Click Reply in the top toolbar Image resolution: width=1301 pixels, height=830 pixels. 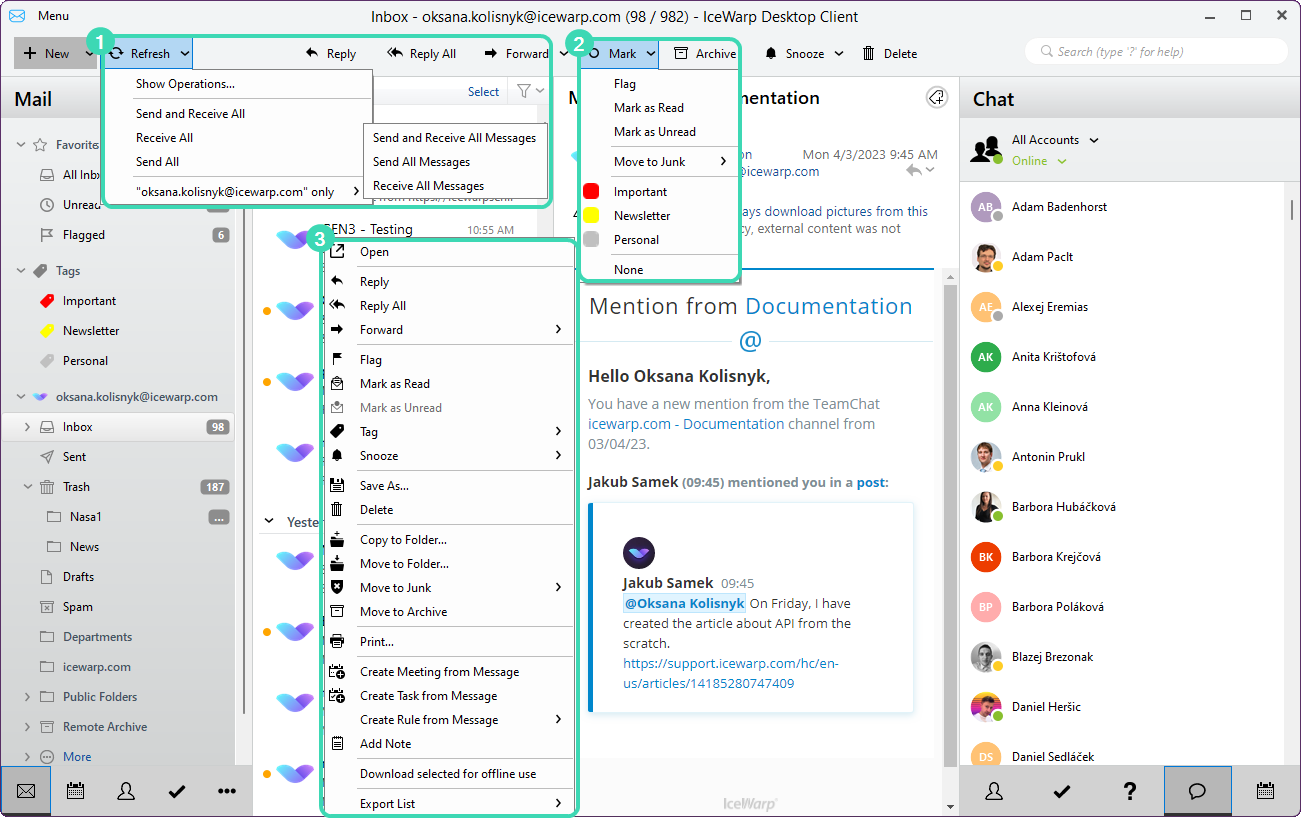pyautogui.click(x=331, y=54)
